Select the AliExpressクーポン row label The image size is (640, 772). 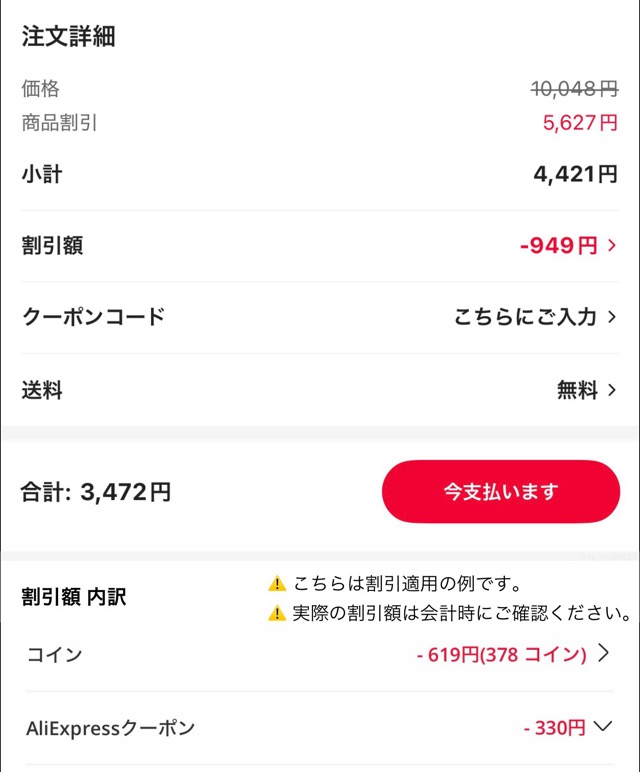[110, 728]
